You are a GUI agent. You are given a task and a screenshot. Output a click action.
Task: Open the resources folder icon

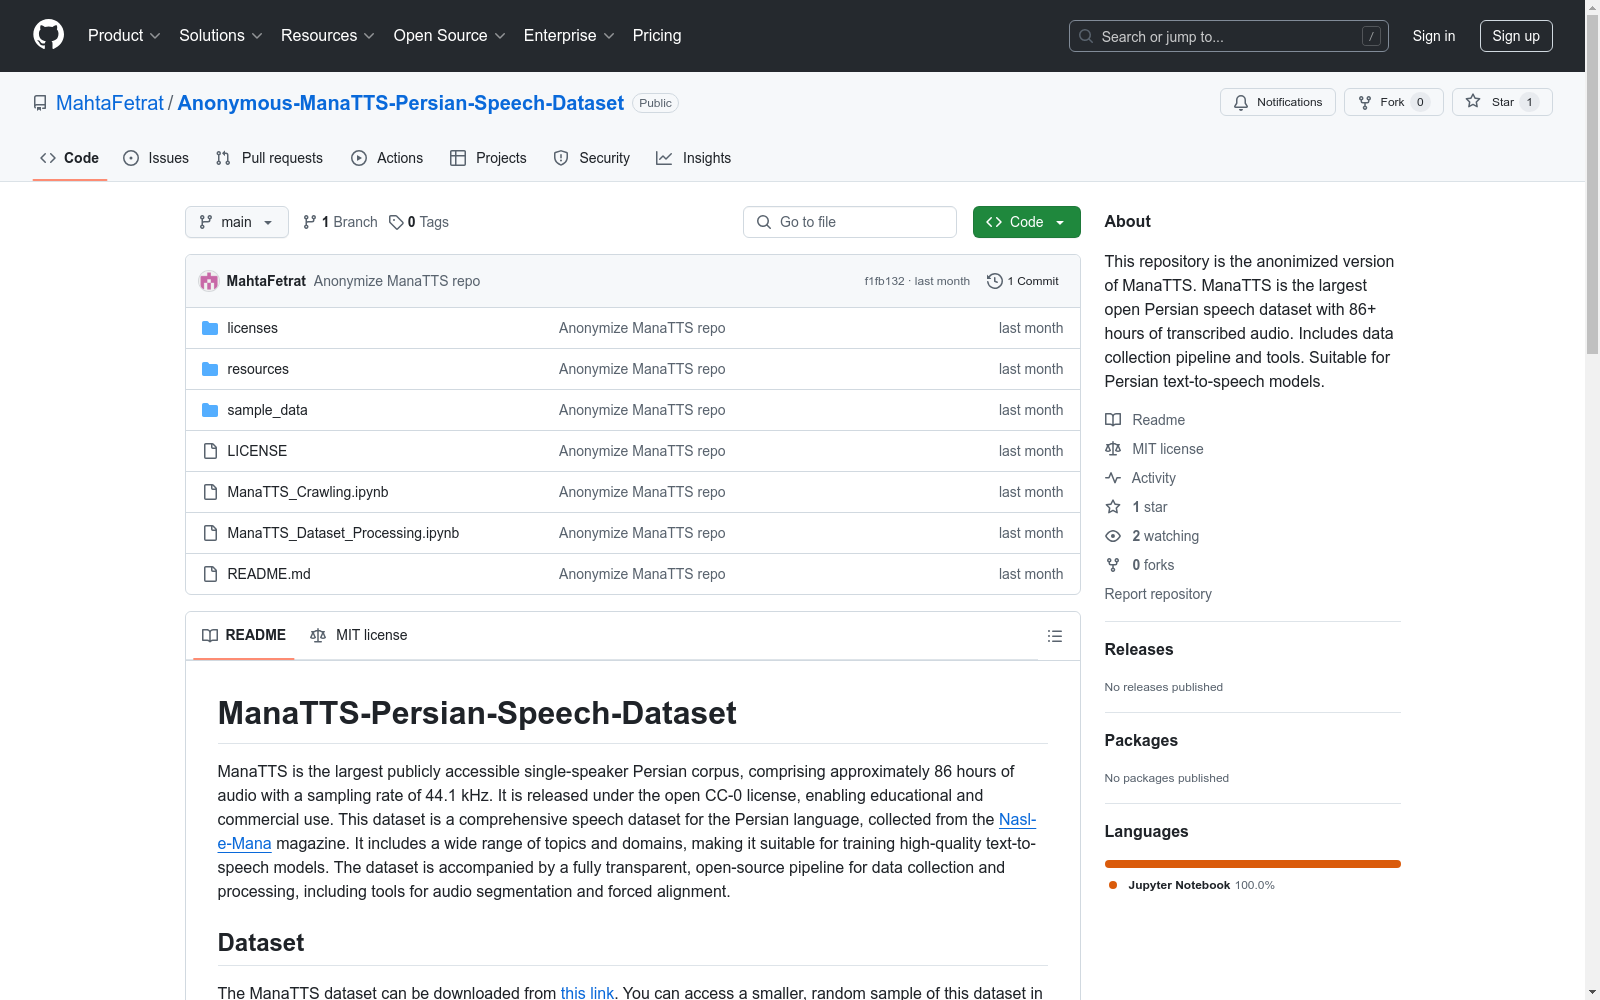tap(210, 369)
